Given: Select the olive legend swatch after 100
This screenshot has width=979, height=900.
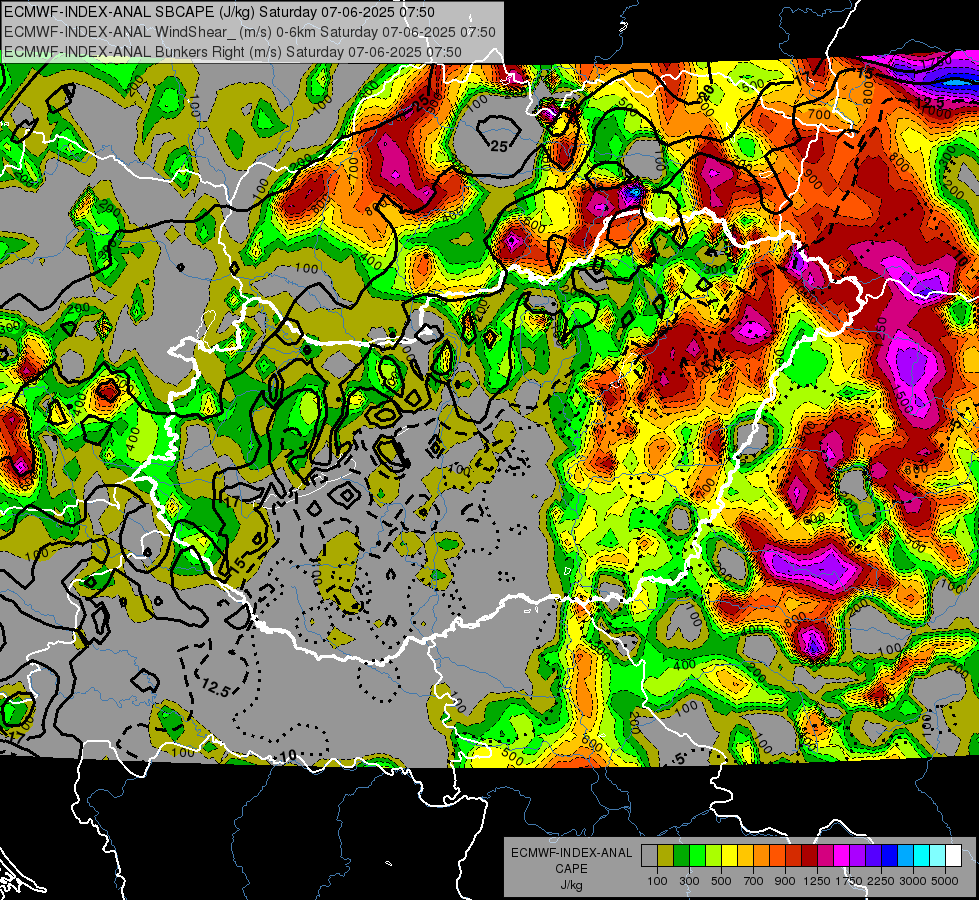Looking at the screenshot, I should pyautogui.click(x=666, y=856).
